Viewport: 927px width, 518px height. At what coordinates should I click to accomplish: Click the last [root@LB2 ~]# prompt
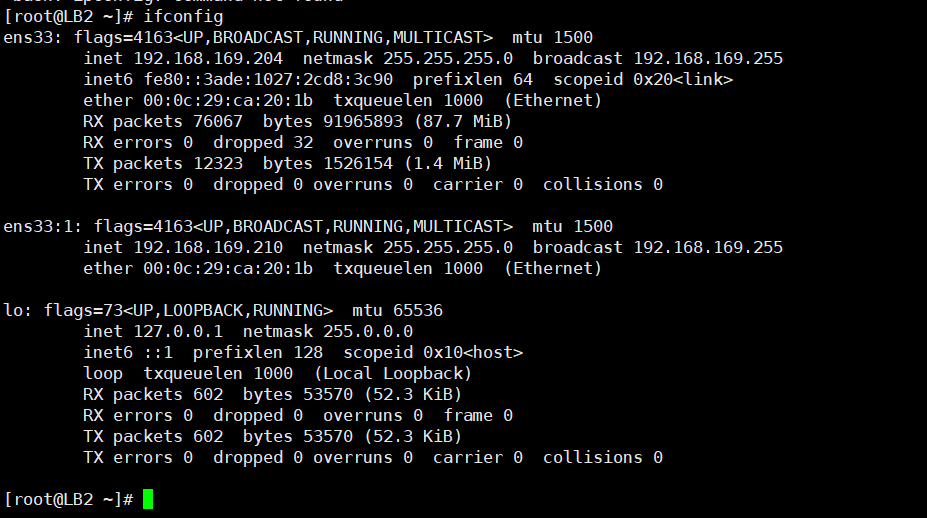point(69,500)
